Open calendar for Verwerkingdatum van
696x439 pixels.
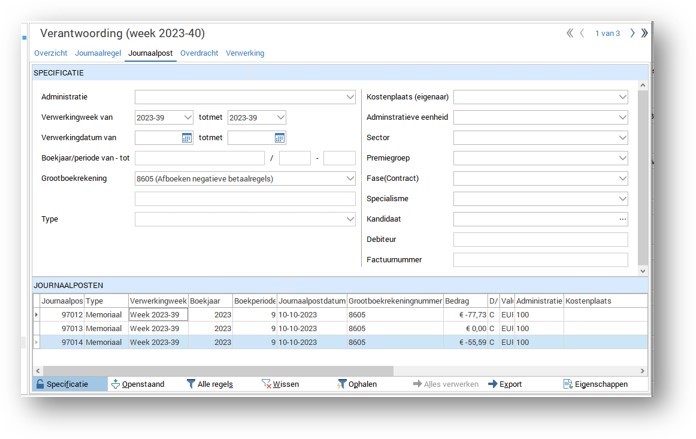[187, 138]
